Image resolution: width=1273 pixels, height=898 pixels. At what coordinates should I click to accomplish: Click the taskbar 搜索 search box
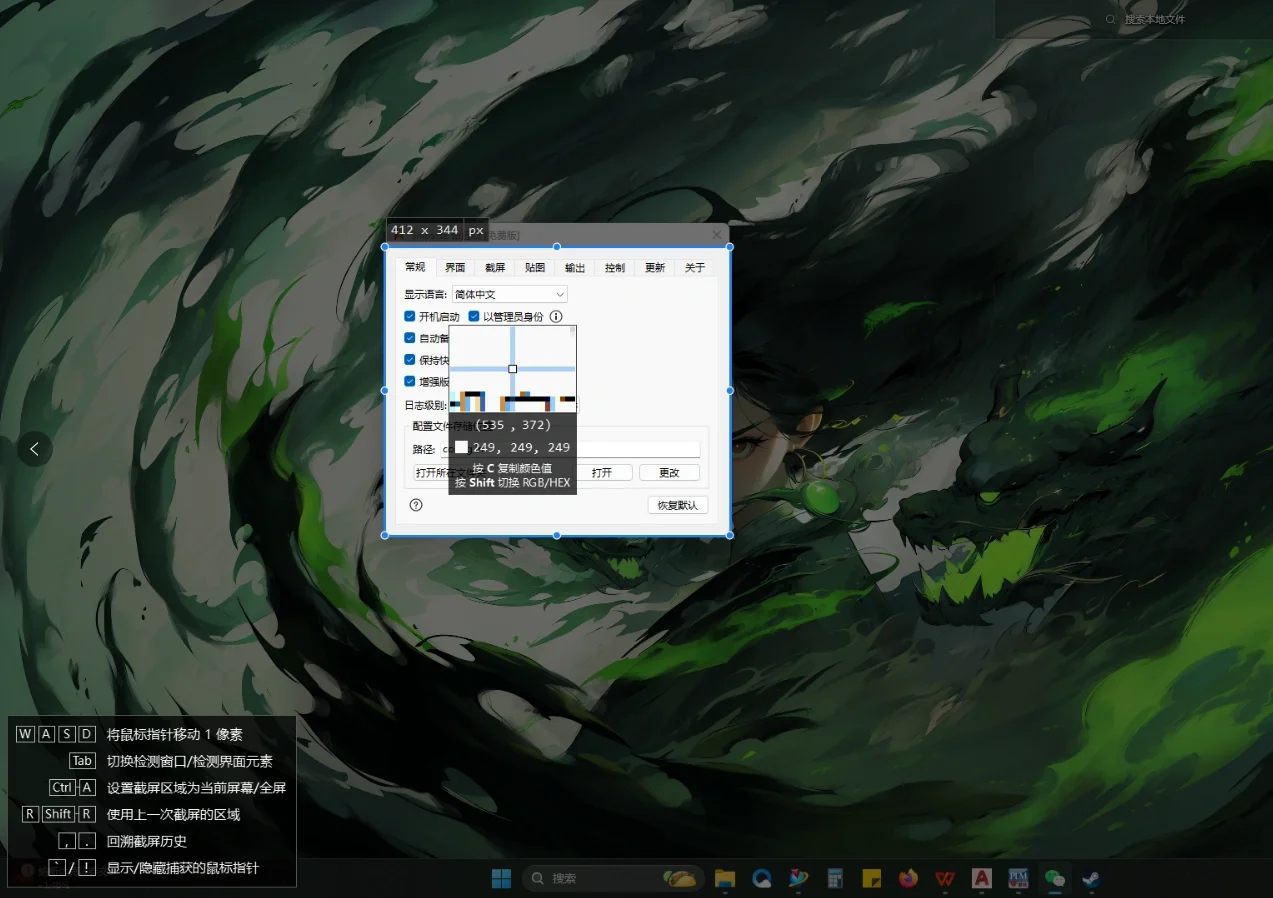(x=613, y=878)
